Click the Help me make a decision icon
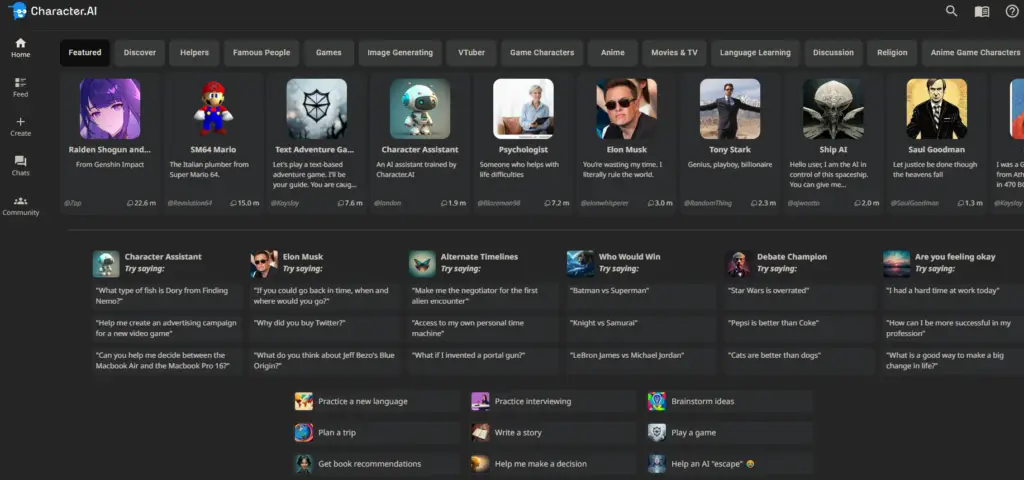 pos(480,464)
